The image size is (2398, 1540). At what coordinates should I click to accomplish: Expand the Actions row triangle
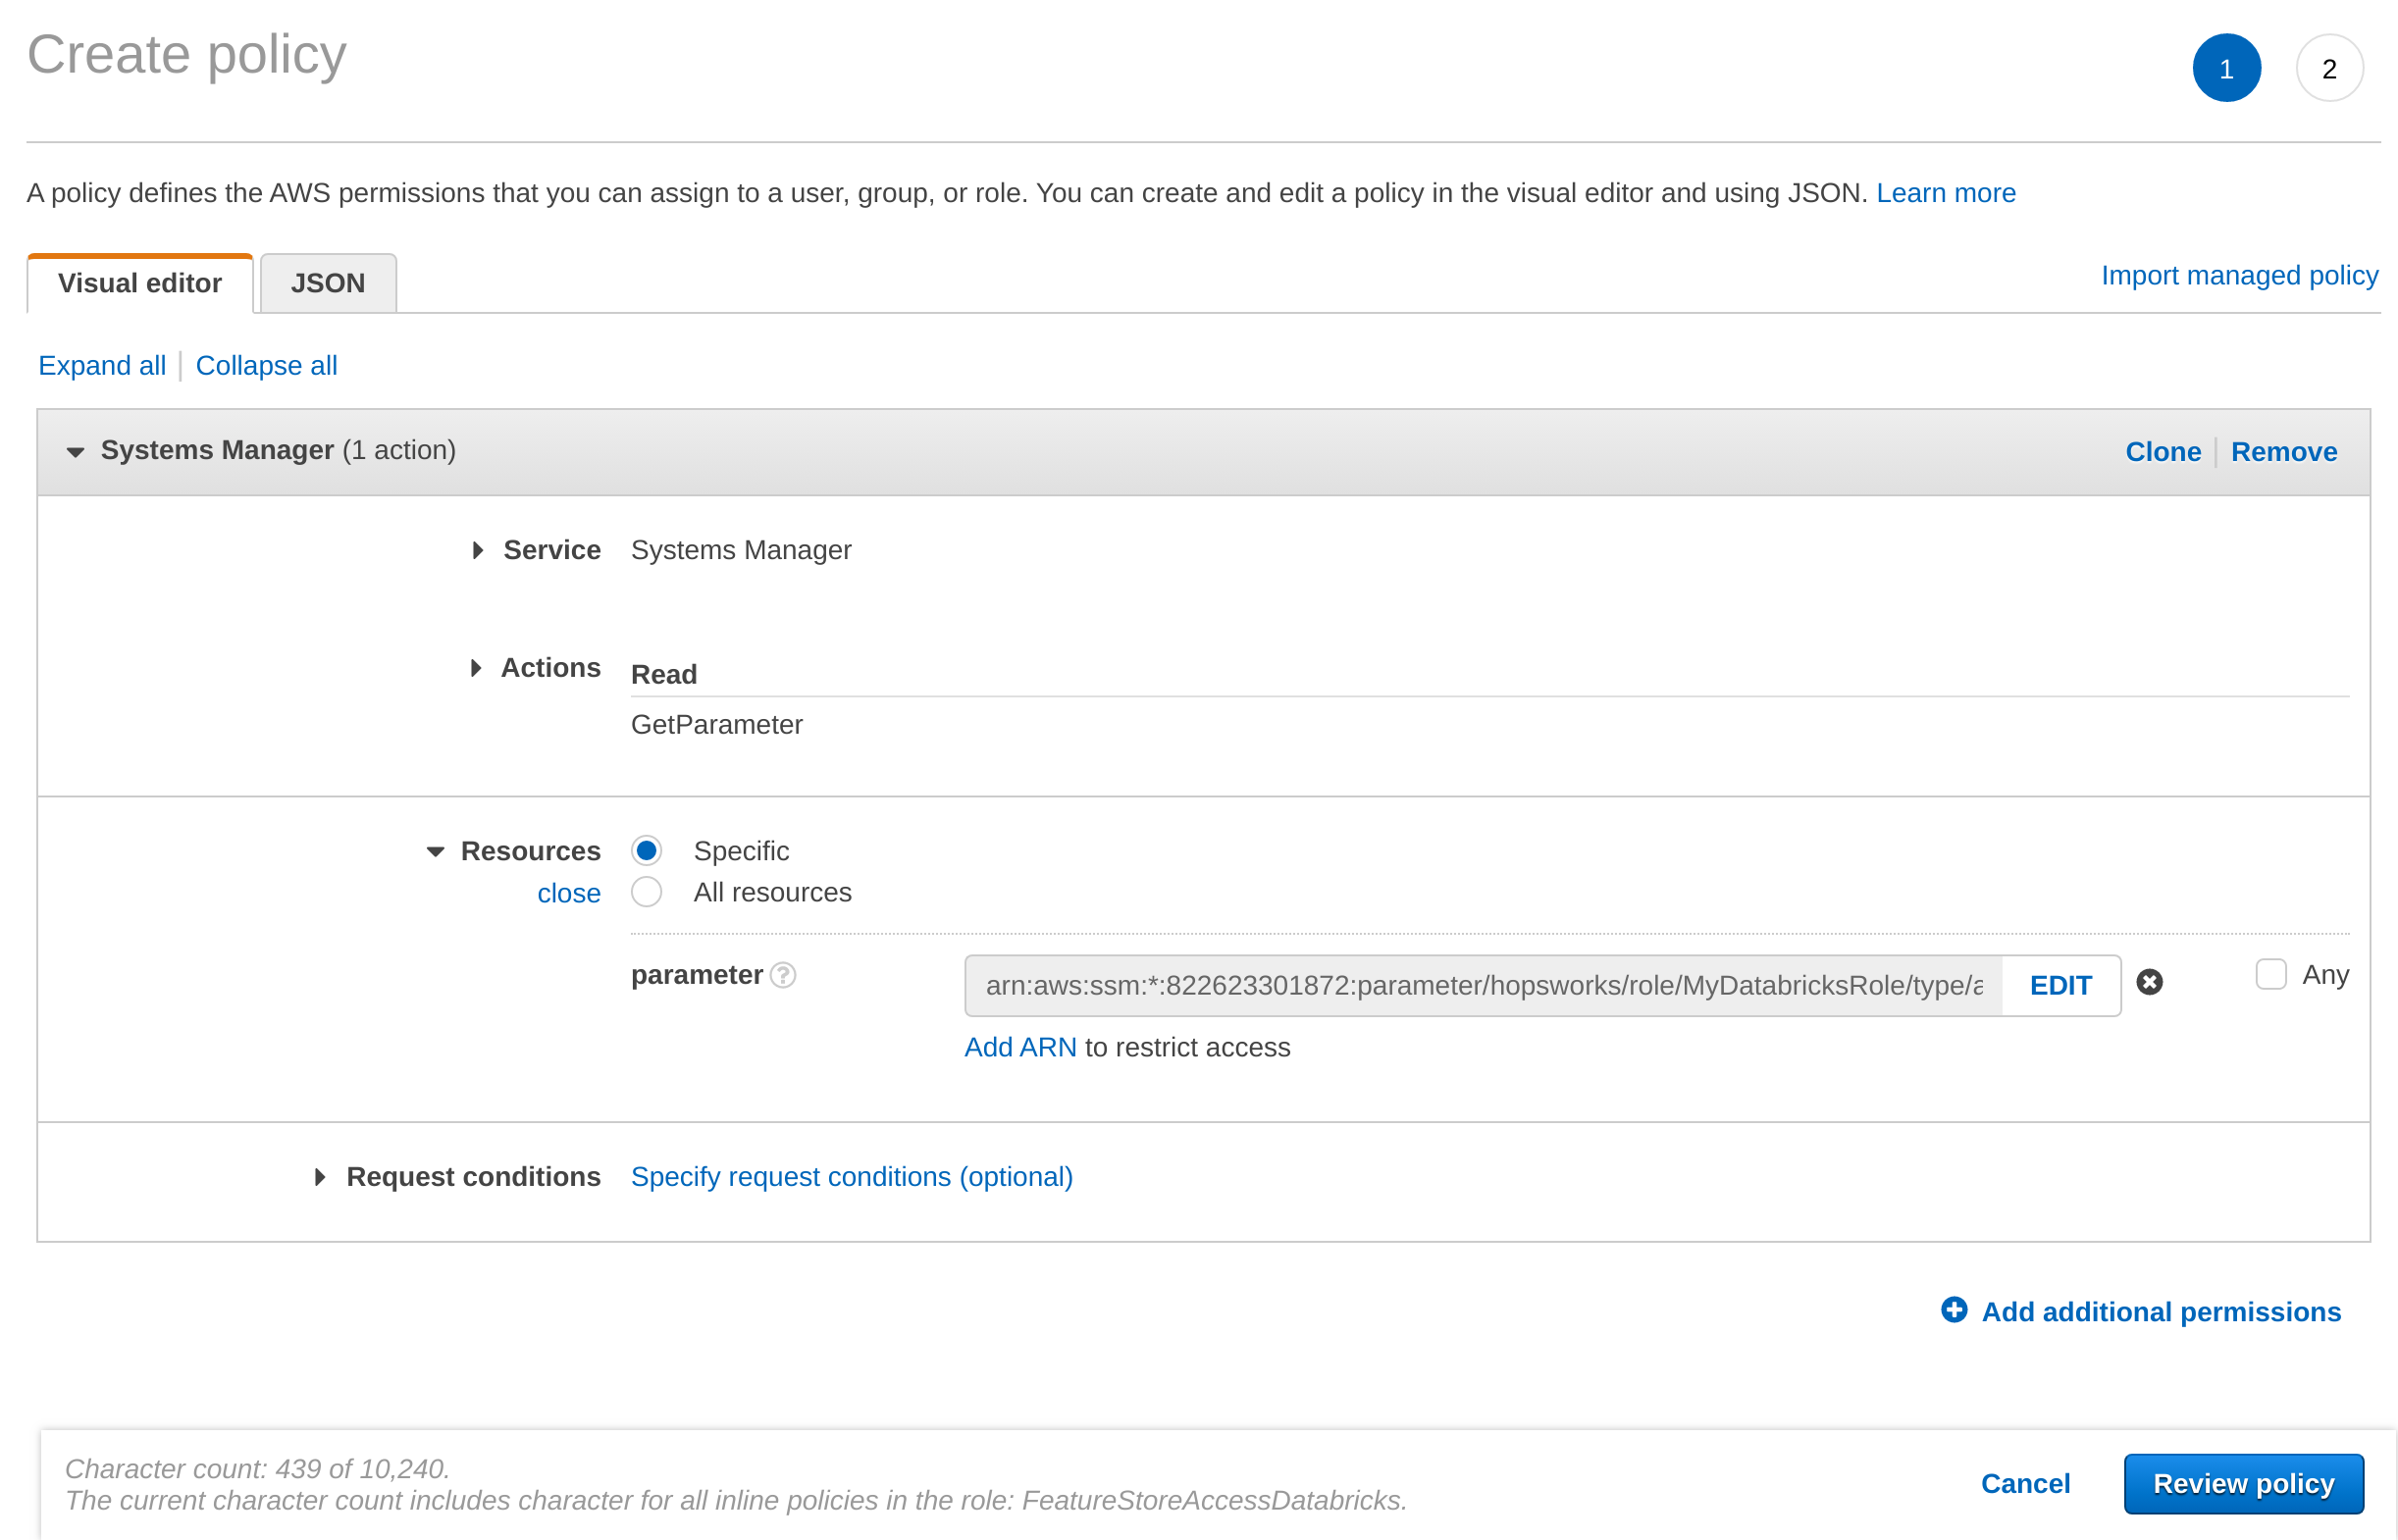pos(476,668)
